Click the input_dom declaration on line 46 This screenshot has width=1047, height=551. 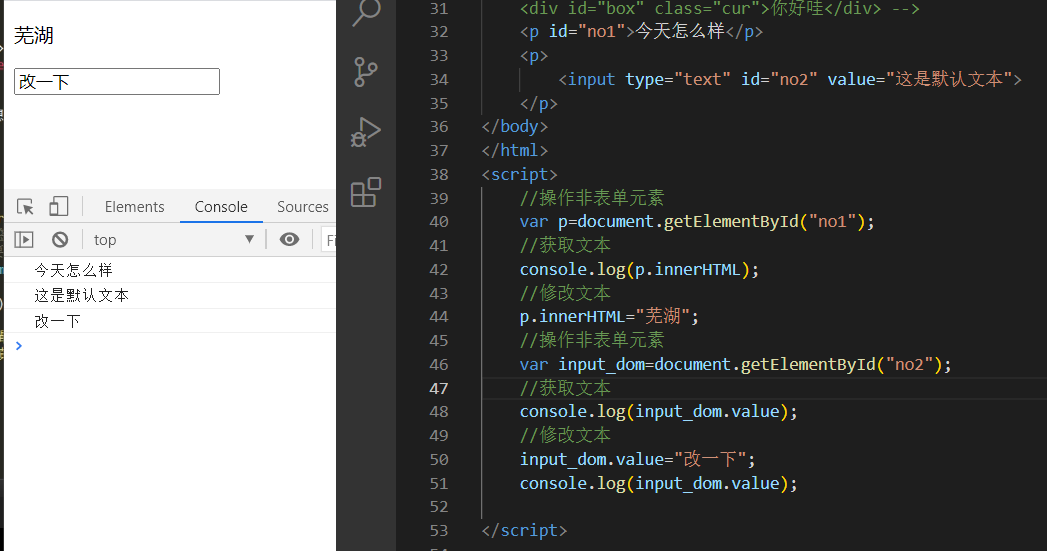click(735, 365)
